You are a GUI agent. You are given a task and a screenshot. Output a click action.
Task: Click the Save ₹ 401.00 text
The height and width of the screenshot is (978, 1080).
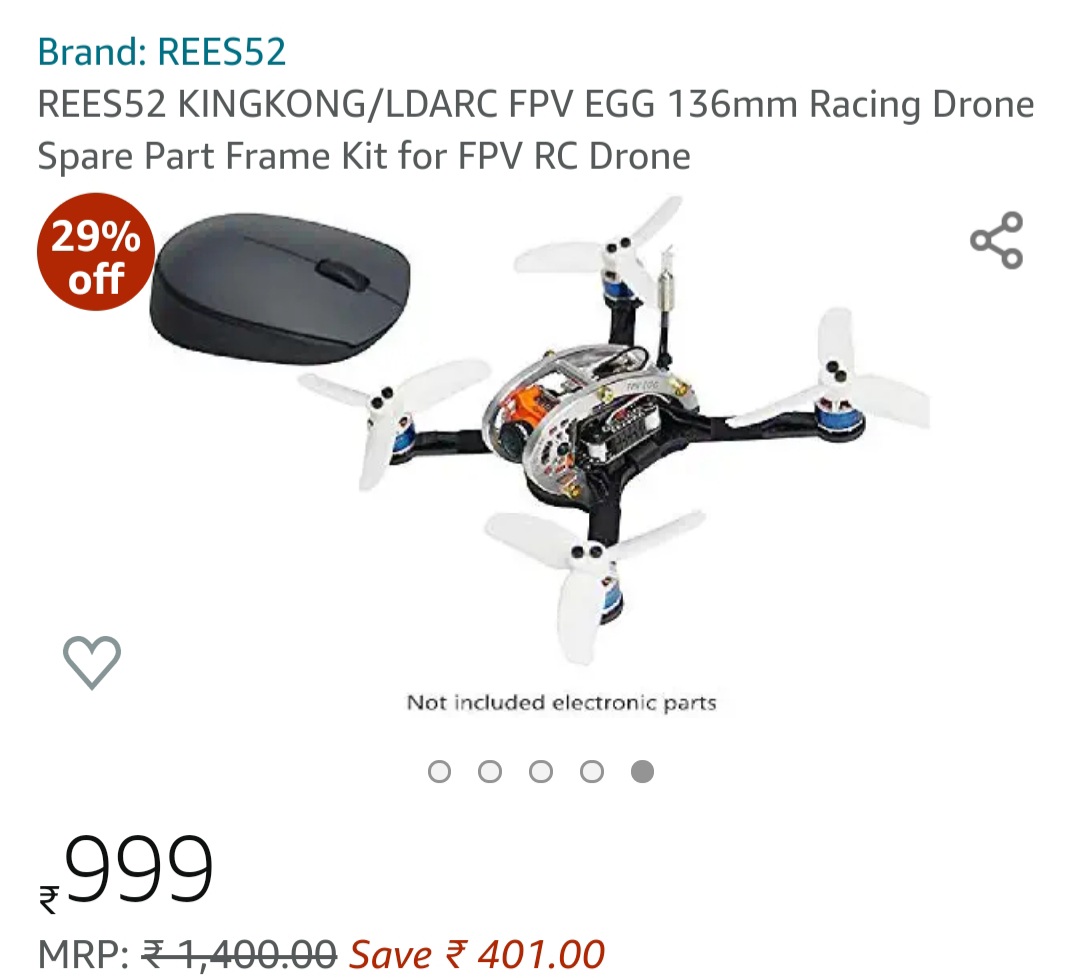click(477, 954)
